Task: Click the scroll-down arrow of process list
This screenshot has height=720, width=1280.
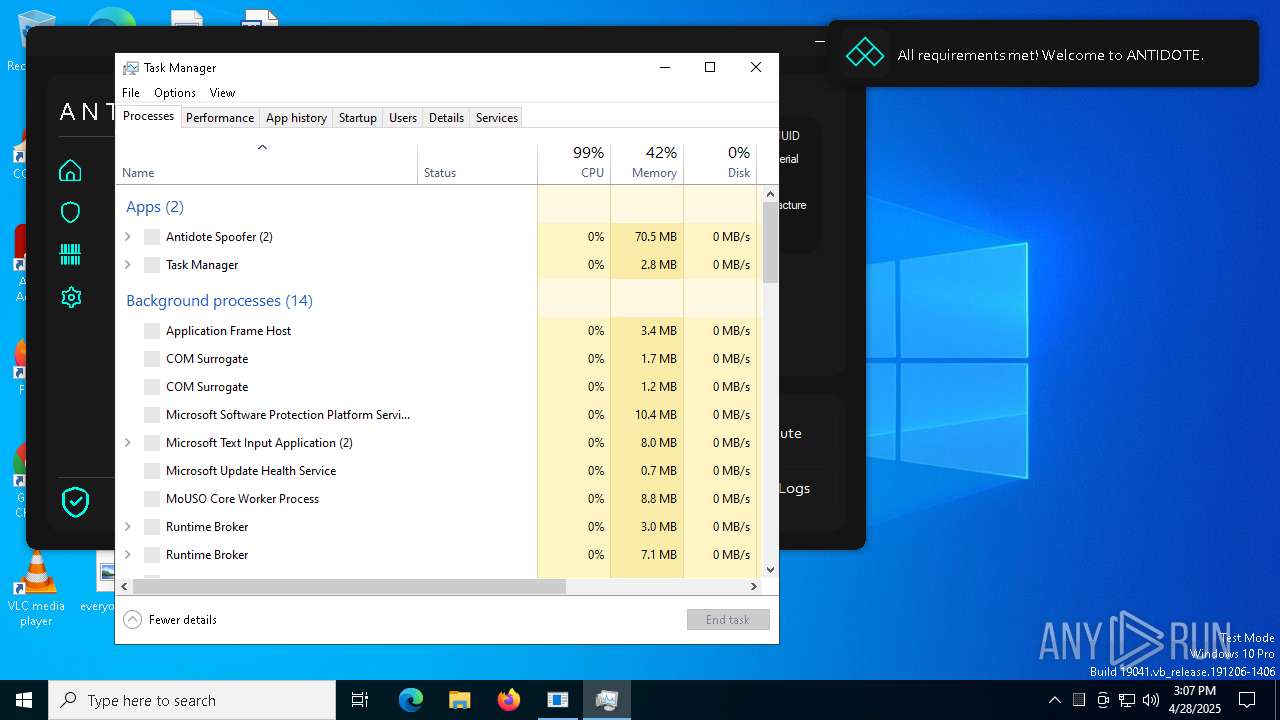Action: (770, 570)
